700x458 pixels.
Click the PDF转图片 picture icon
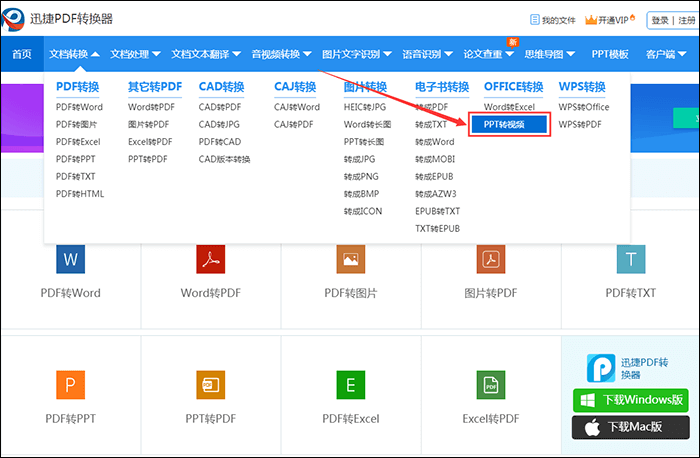[351, 259]
